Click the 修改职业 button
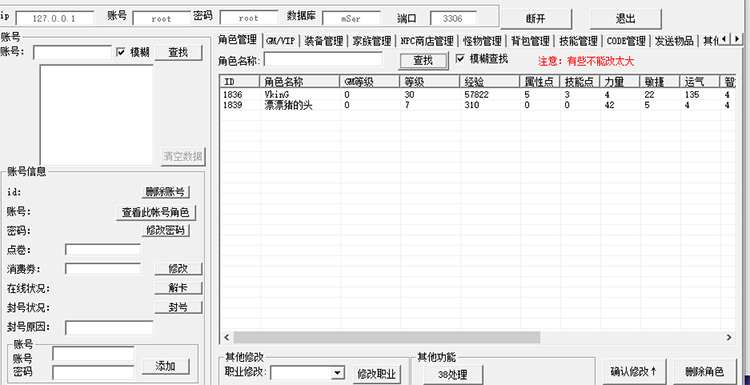The width and height of the screenshot is (750, 385). pyautogui.click(x=377, y=374)
